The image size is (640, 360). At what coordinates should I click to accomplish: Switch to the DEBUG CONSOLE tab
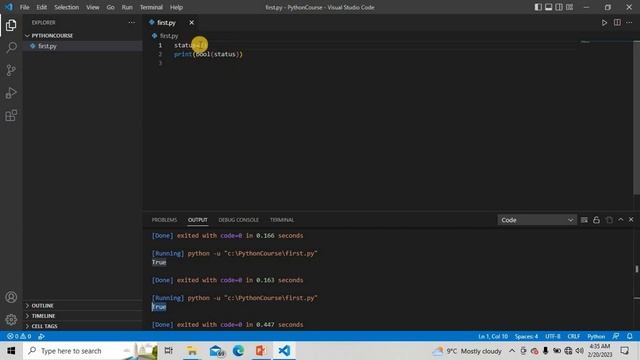click(239, 220)
